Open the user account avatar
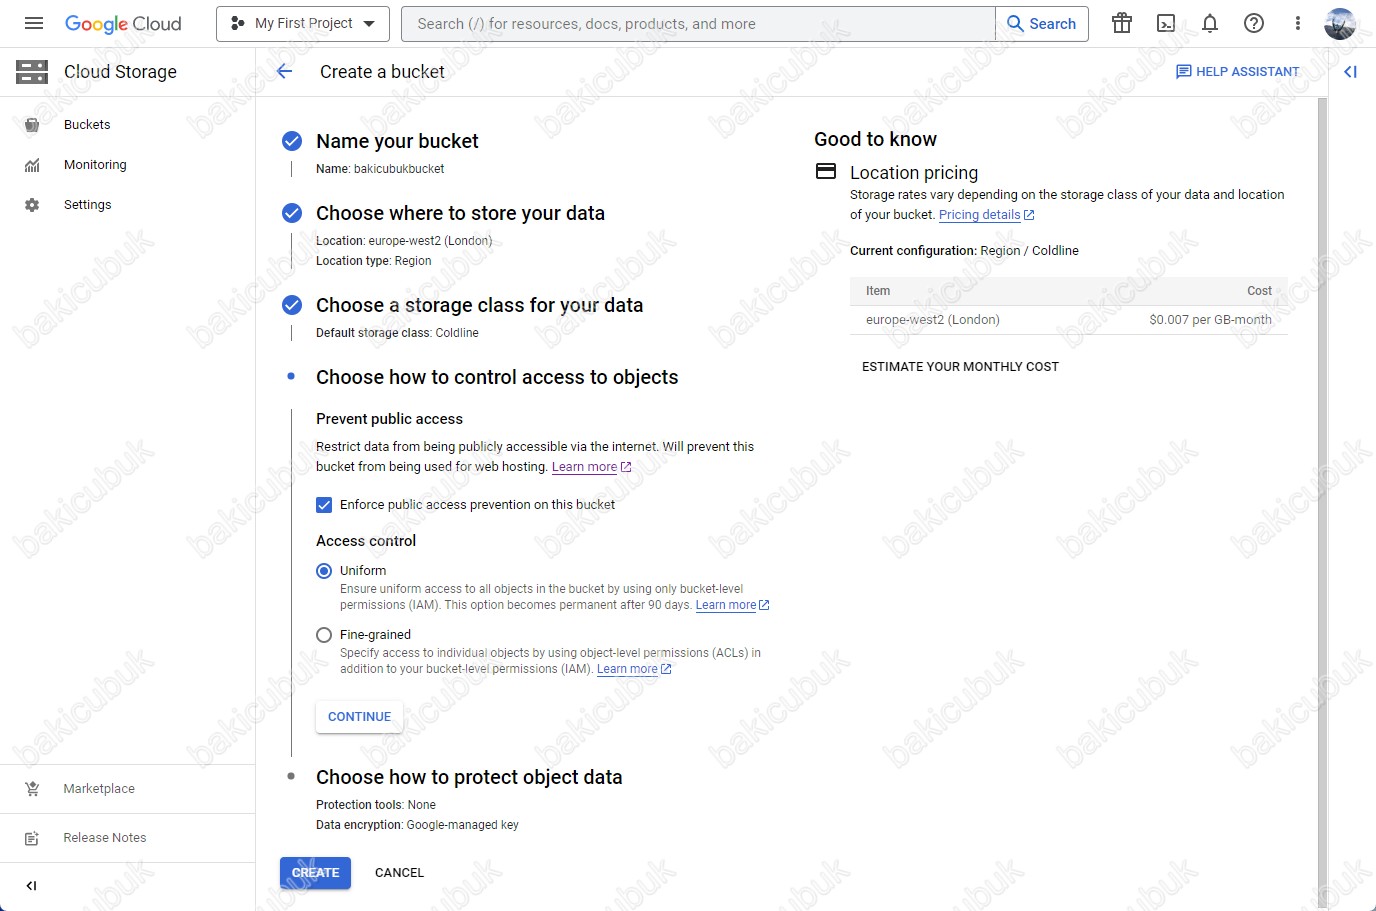The height and width of the screenshot is (911, 1376). pyautogui.click(x=1340, y=23)
